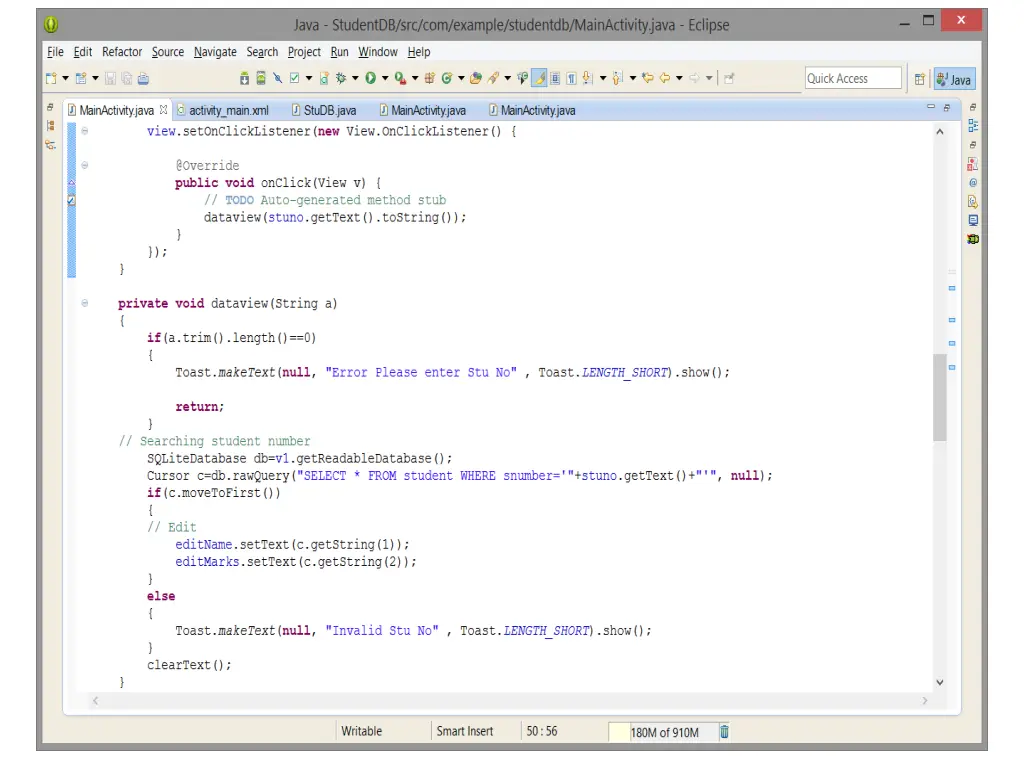Viewport: 1024px width, 768px height.
Task: Toggle the Pin Editor button
Action: pos(729,78)
